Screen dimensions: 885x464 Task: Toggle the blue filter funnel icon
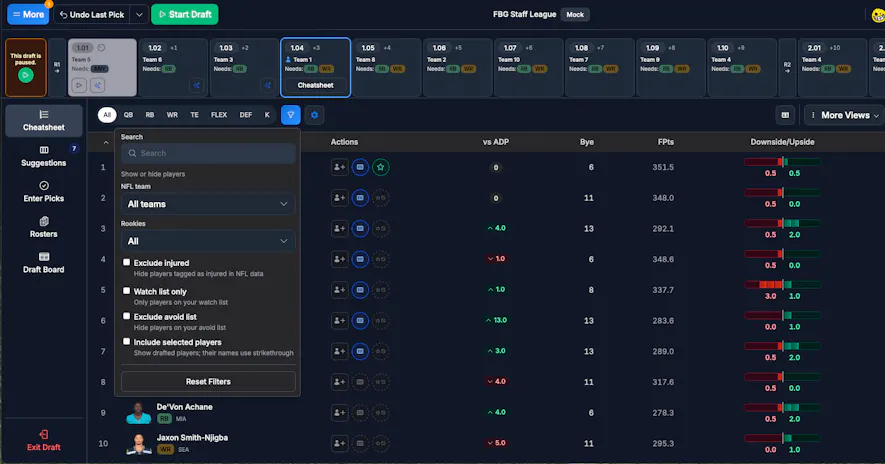pyautogui.click(x=291, y=115)
